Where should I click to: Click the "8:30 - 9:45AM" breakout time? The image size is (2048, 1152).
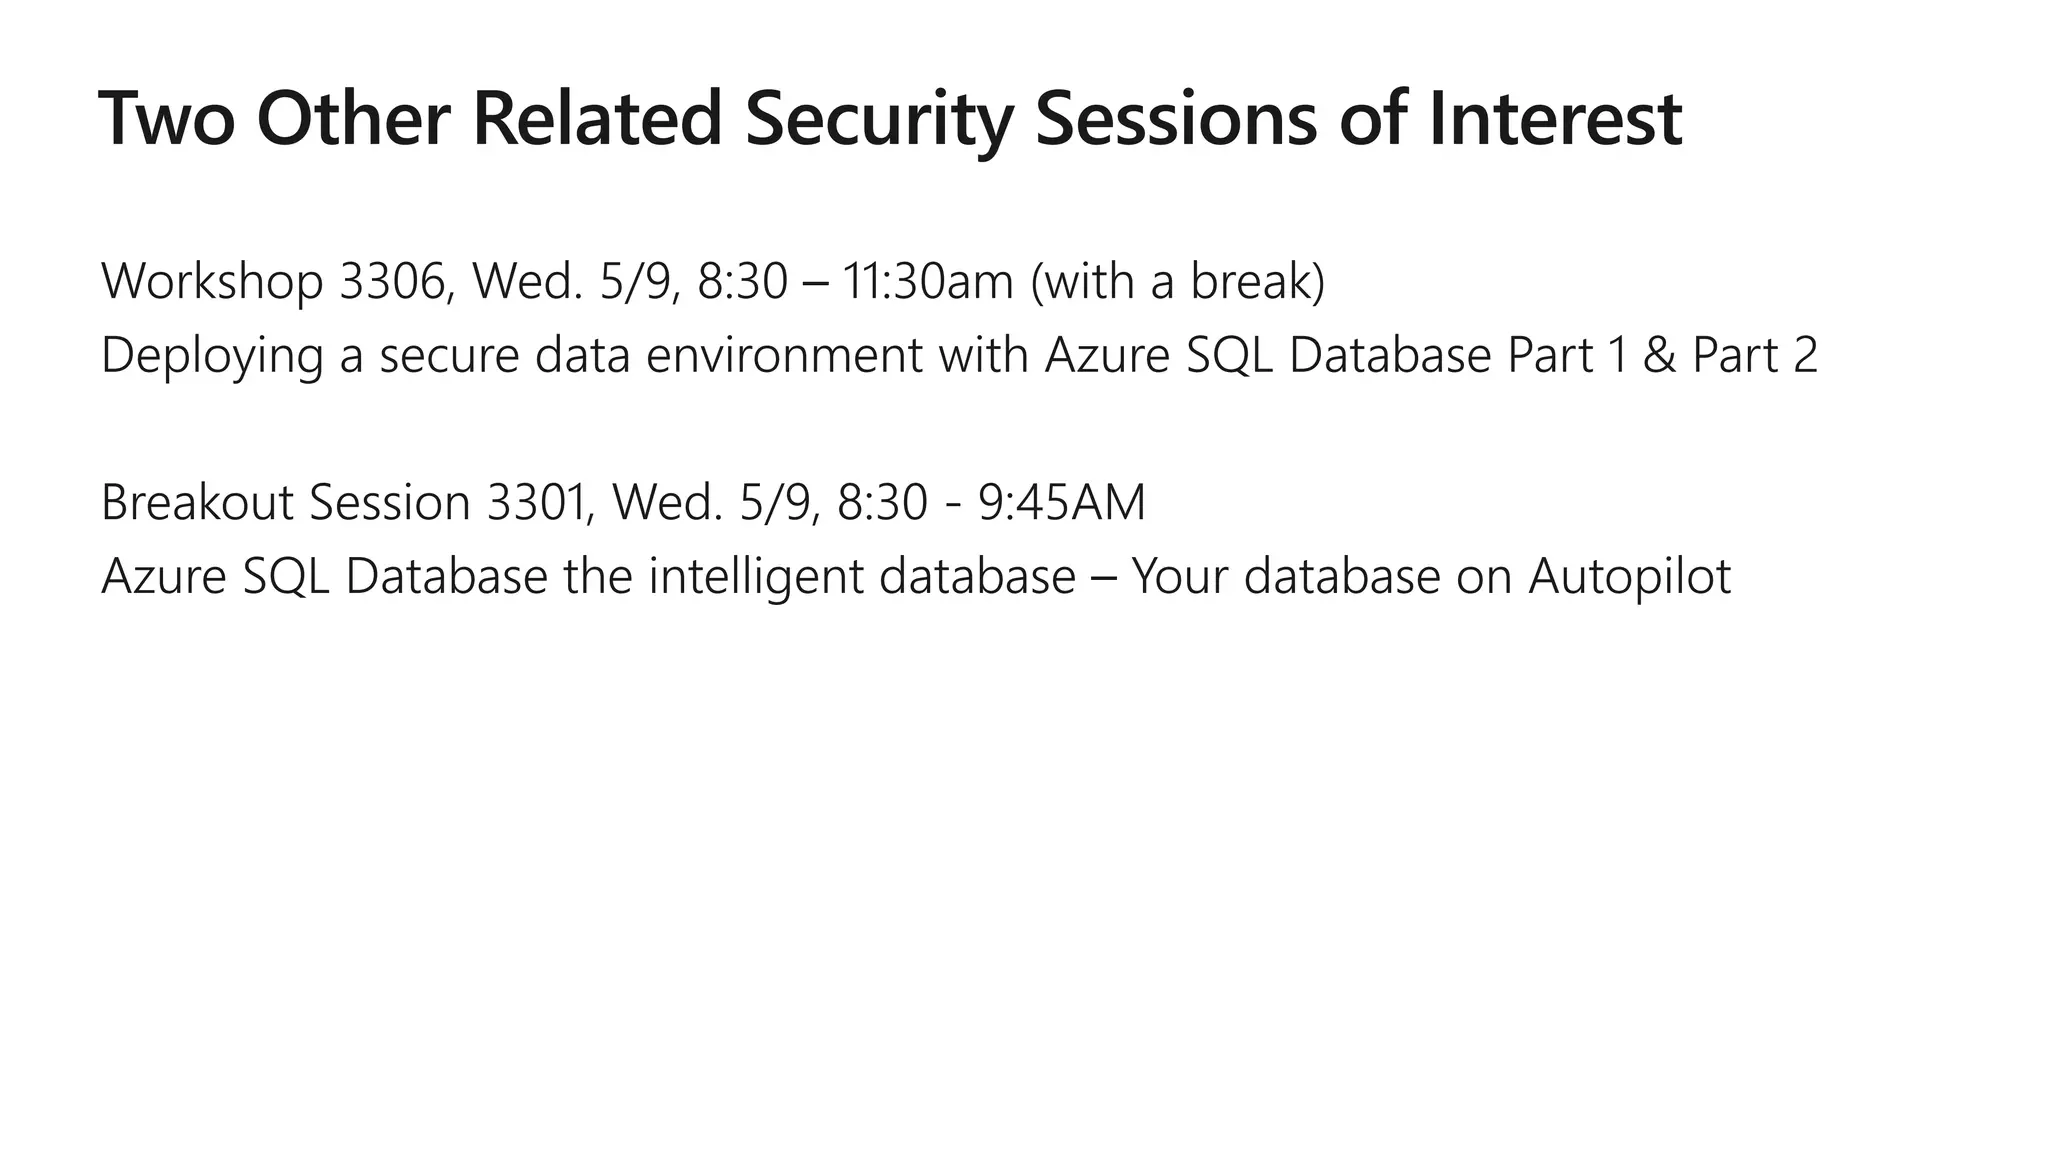tap(991, 502)
